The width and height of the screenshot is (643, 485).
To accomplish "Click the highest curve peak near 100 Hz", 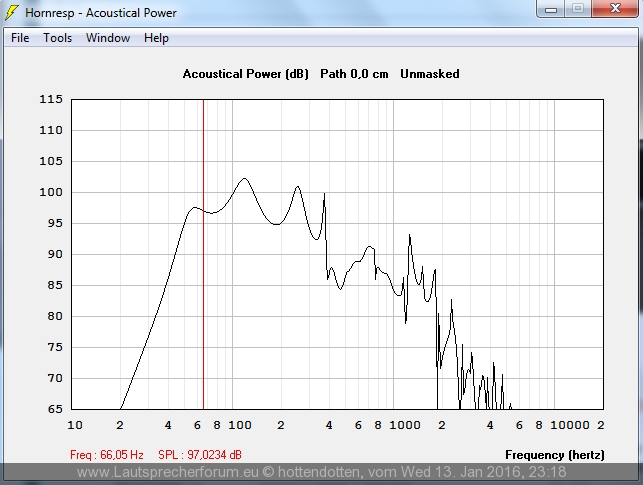I will [x=243, y=179].
